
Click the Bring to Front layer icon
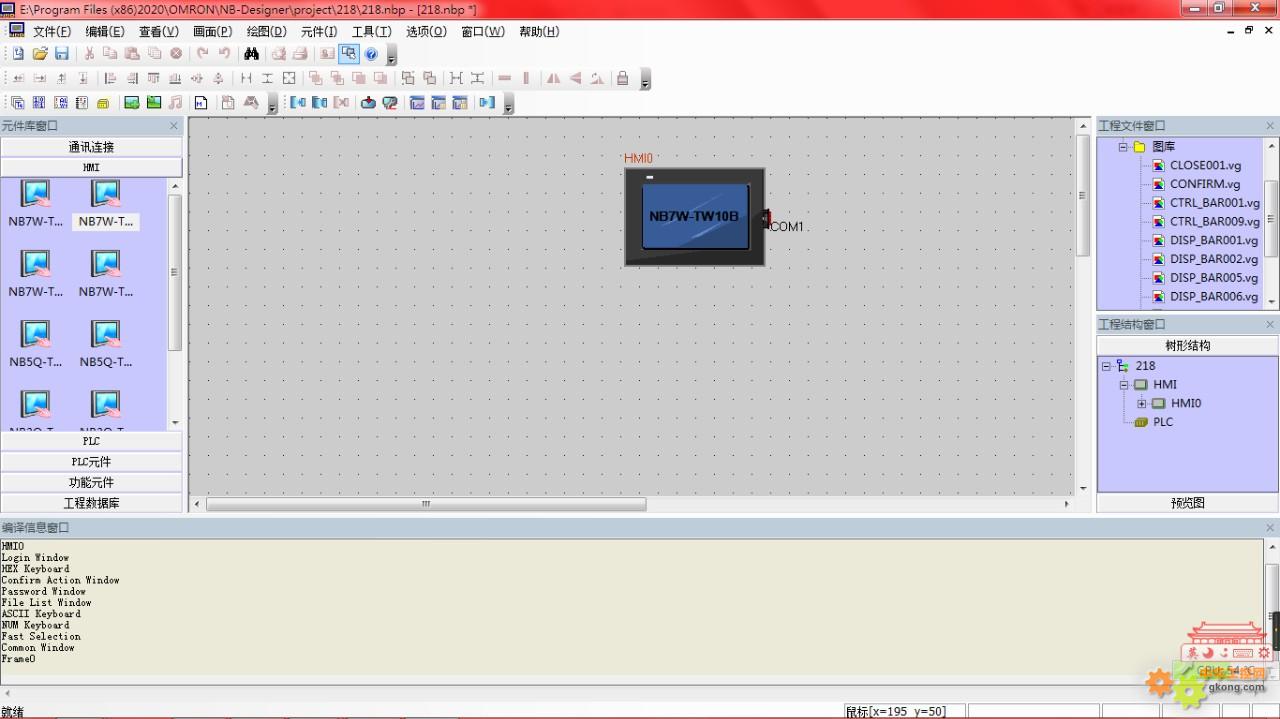(x=316, y=78)
